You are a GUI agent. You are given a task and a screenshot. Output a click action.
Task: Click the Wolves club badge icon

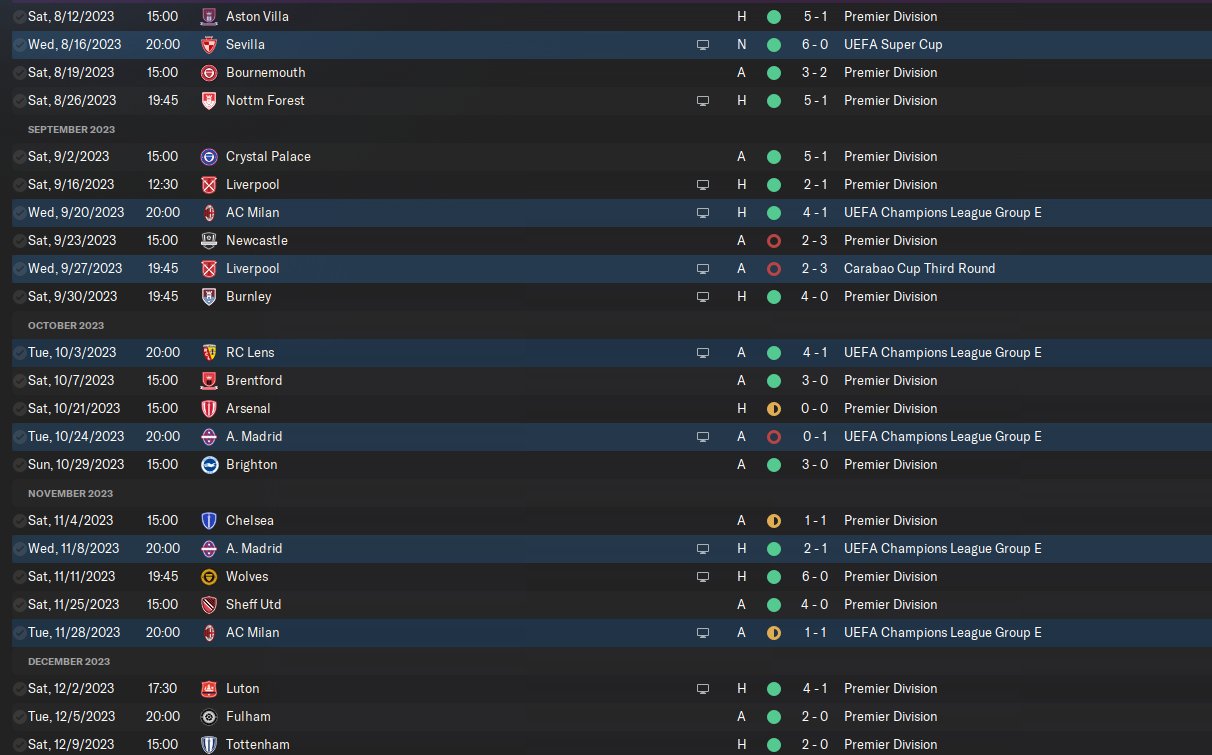[x=209, y=577]
